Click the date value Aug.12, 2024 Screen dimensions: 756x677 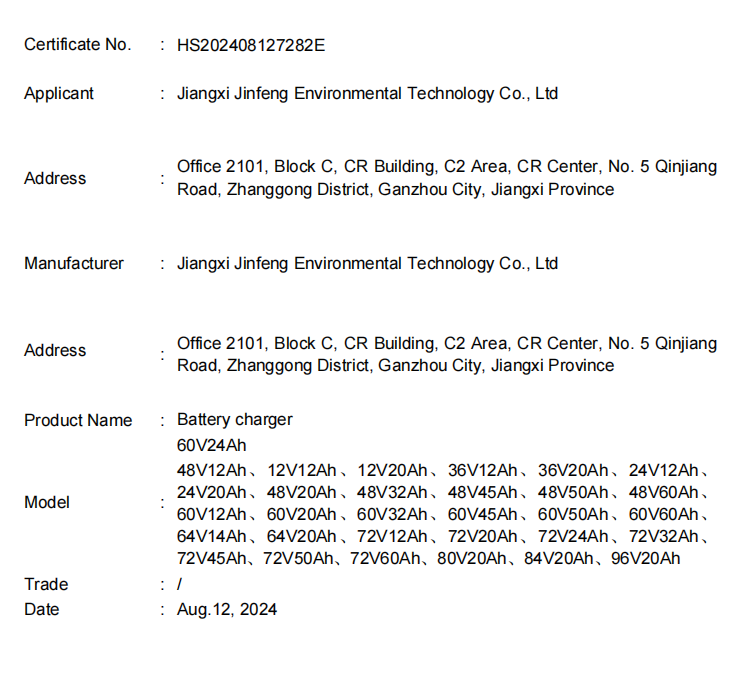pos(227,610)
